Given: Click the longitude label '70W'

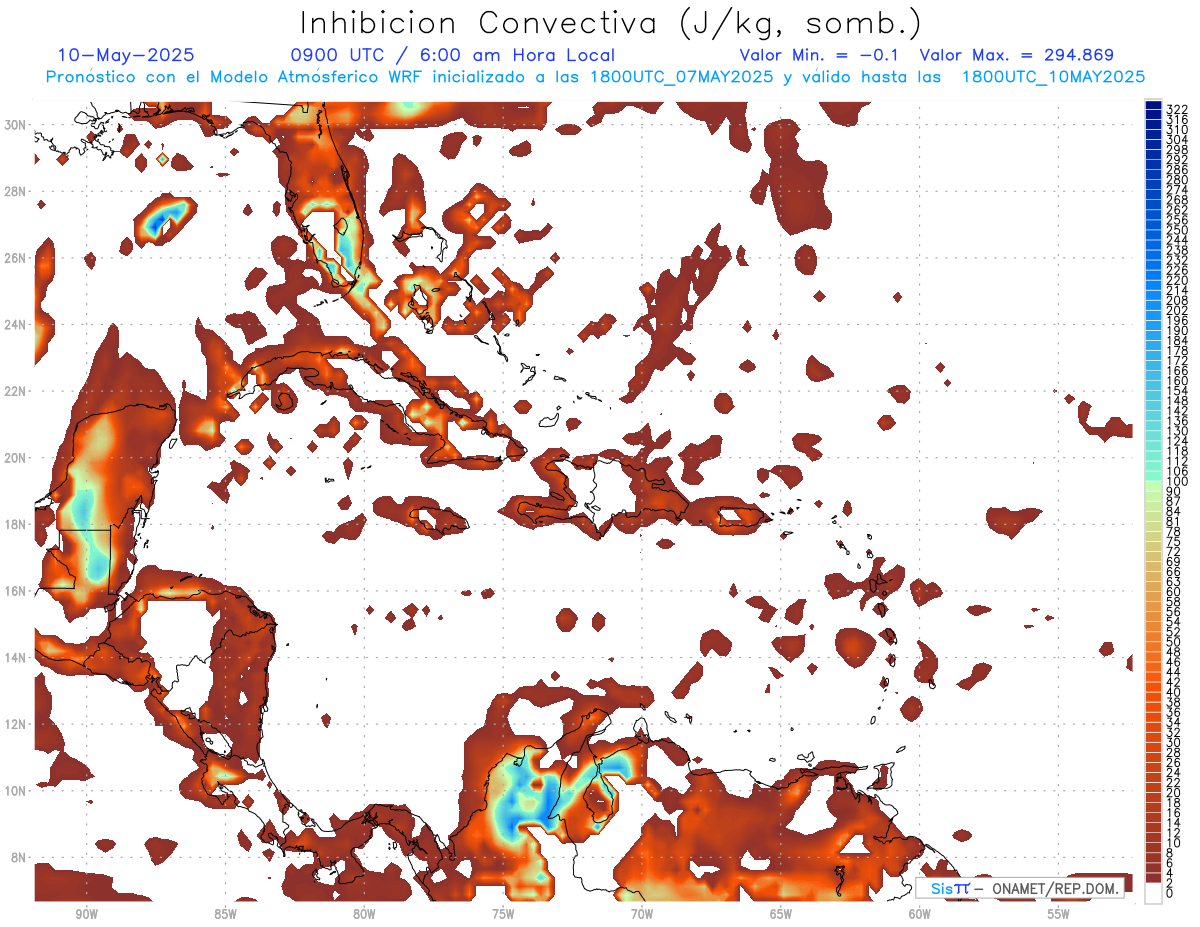Looking at the screenshot, I should [642, 914].
